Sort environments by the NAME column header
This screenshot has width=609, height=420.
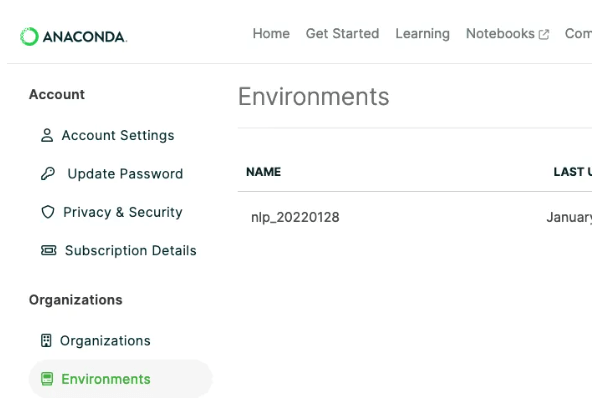pyautogui.click(x=263, y=172)
